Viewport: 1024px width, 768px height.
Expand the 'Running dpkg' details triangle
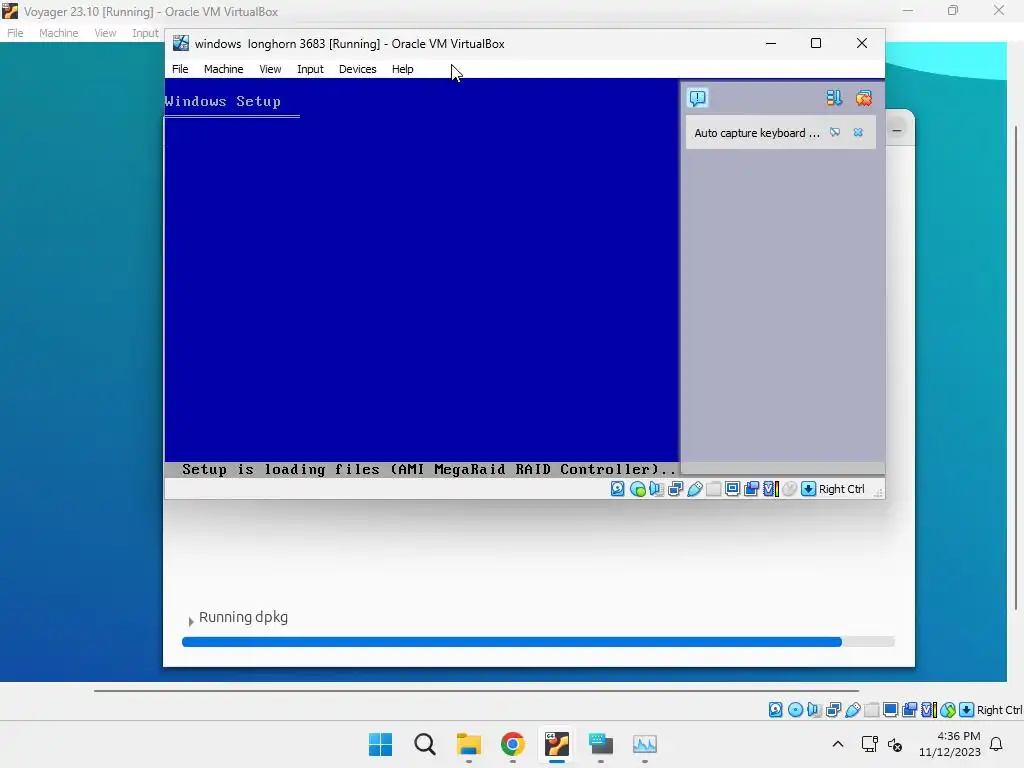point(191,621)
